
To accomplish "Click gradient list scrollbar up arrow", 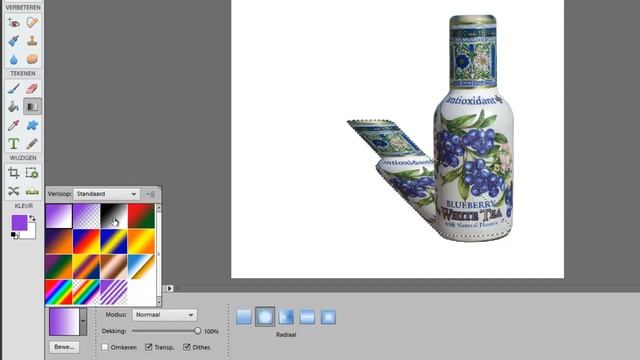I will [x=159, y=208].
